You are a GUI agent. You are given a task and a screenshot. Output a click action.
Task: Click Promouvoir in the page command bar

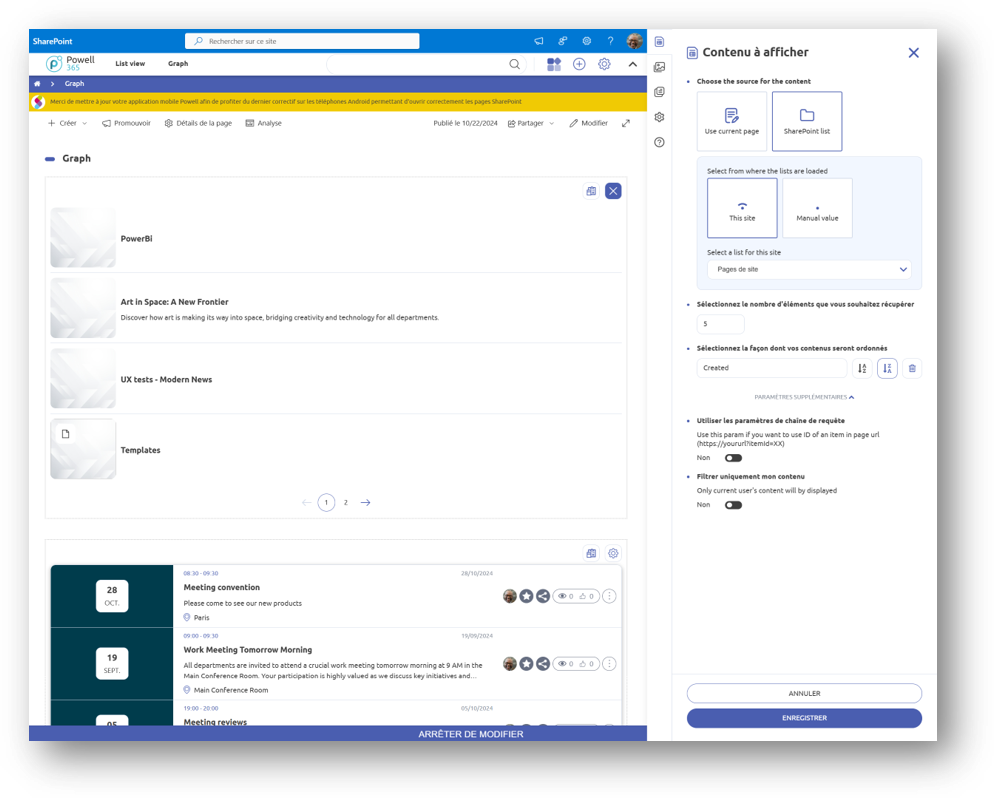coord(126,124)
